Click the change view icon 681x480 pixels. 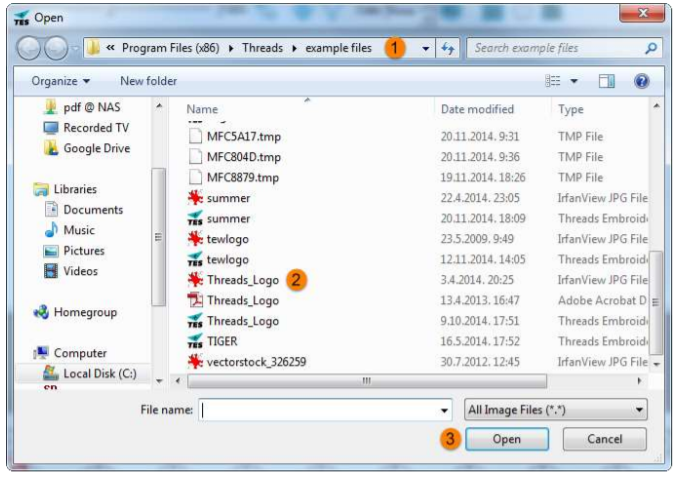[x=553, y=81]
